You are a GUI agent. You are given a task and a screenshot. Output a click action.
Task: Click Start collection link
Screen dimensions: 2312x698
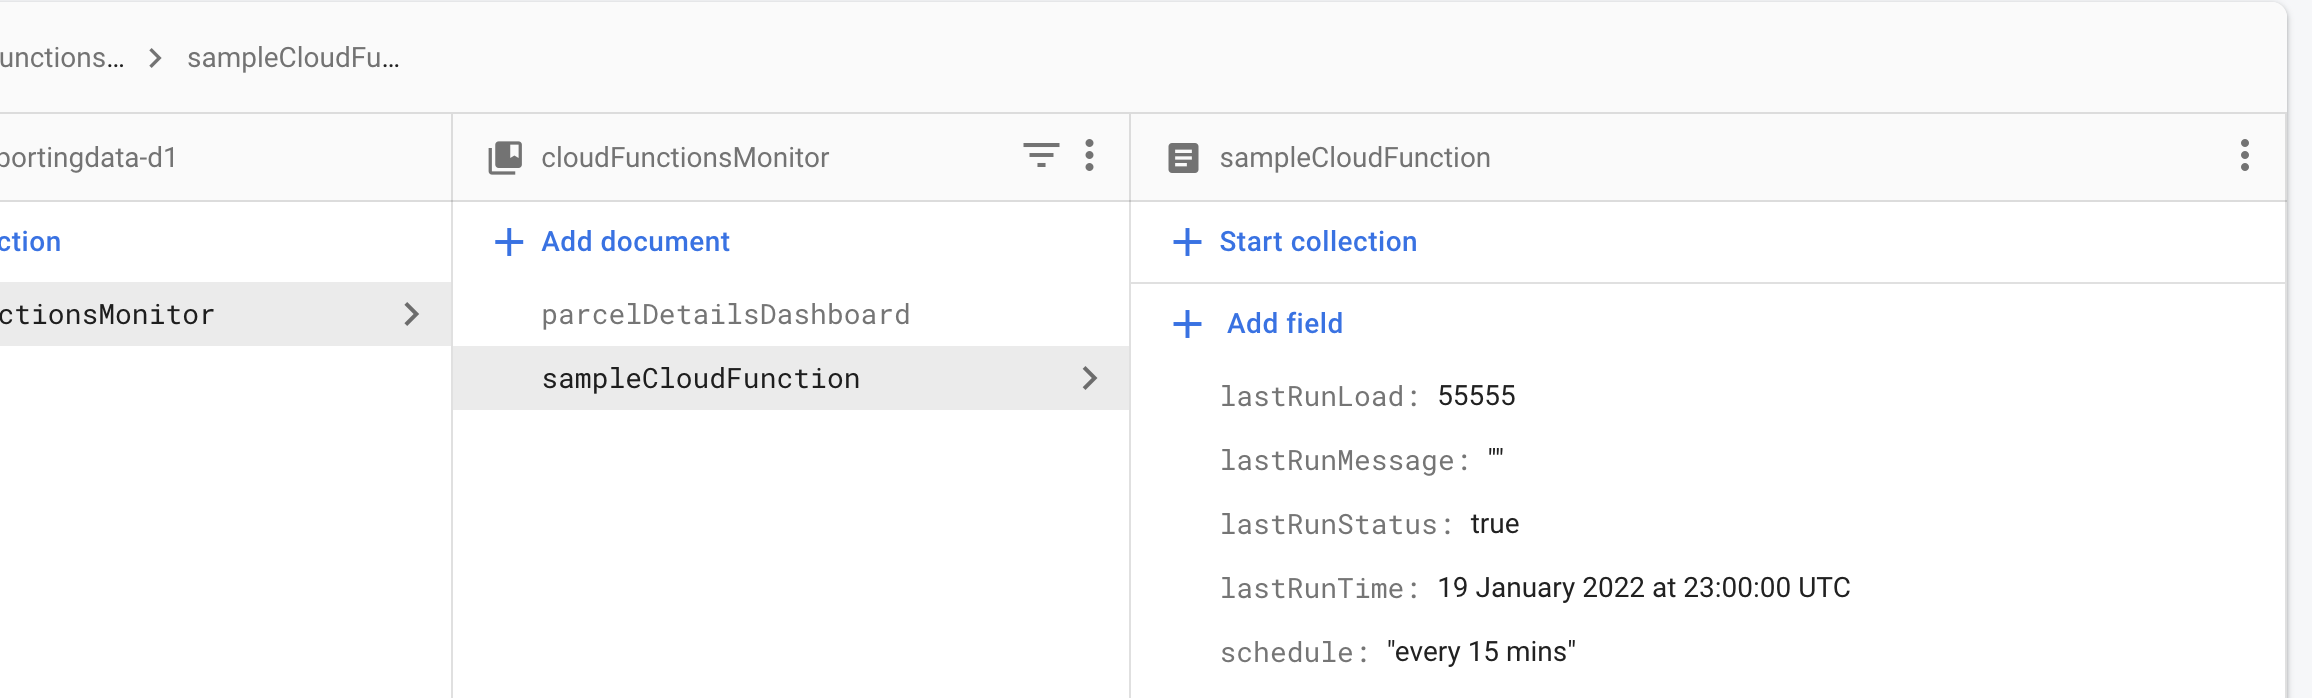(1317, 242)
